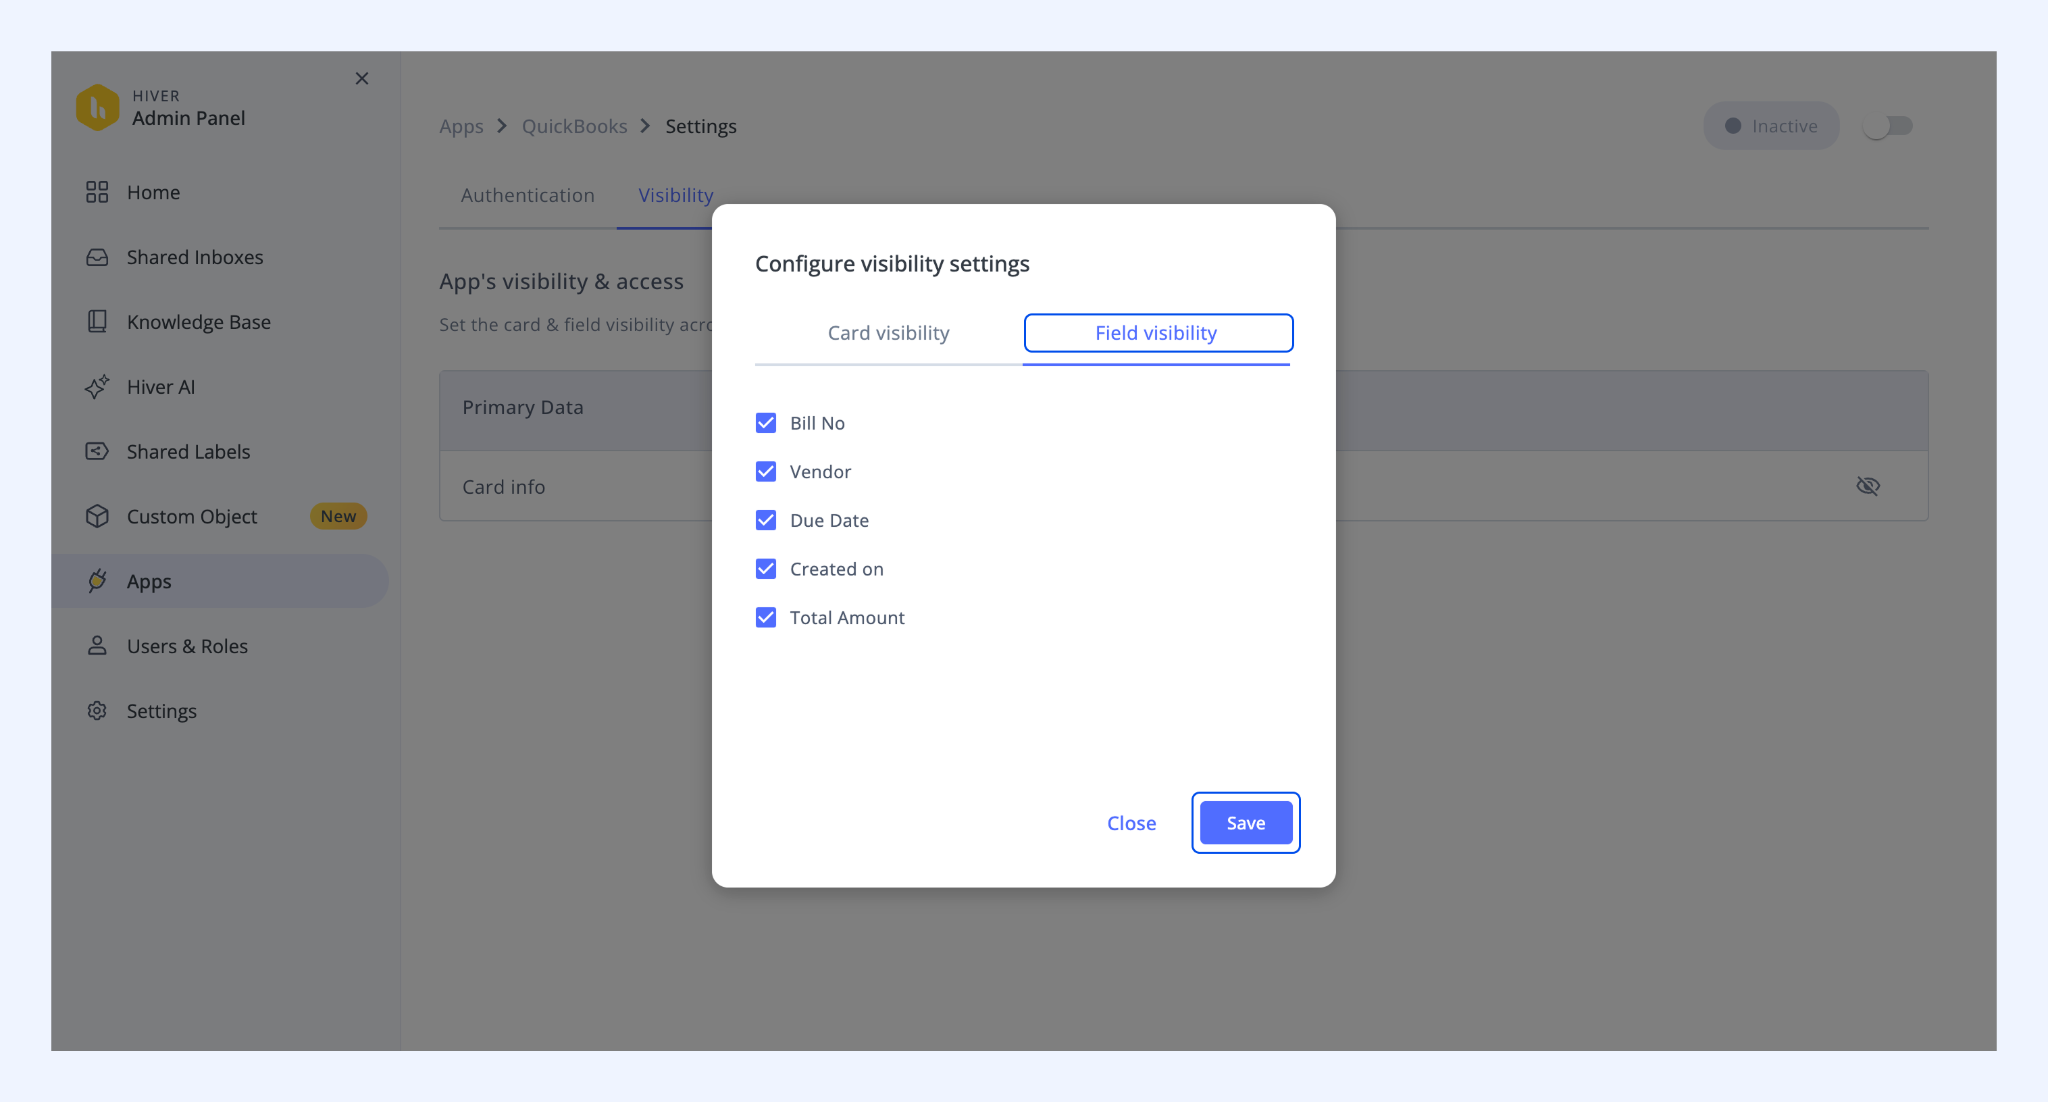Click the Home grid icon

click(x=97, y=192)
